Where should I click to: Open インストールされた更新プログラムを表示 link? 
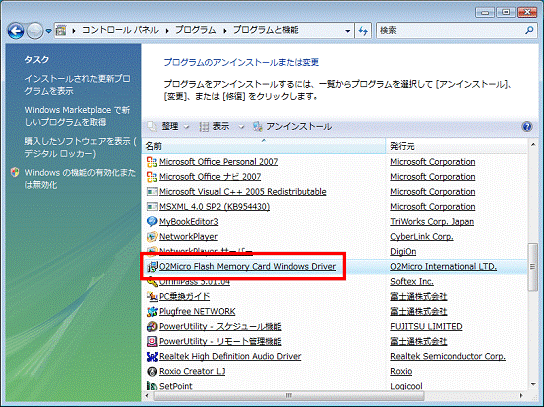pos(77,85)
